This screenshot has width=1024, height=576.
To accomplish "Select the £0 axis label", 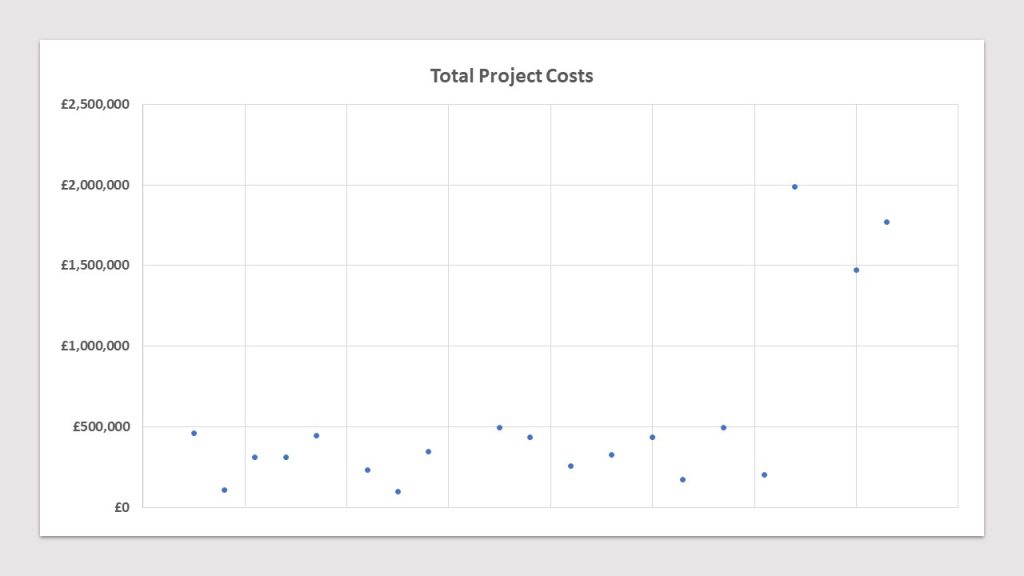I will click(122, 507).
